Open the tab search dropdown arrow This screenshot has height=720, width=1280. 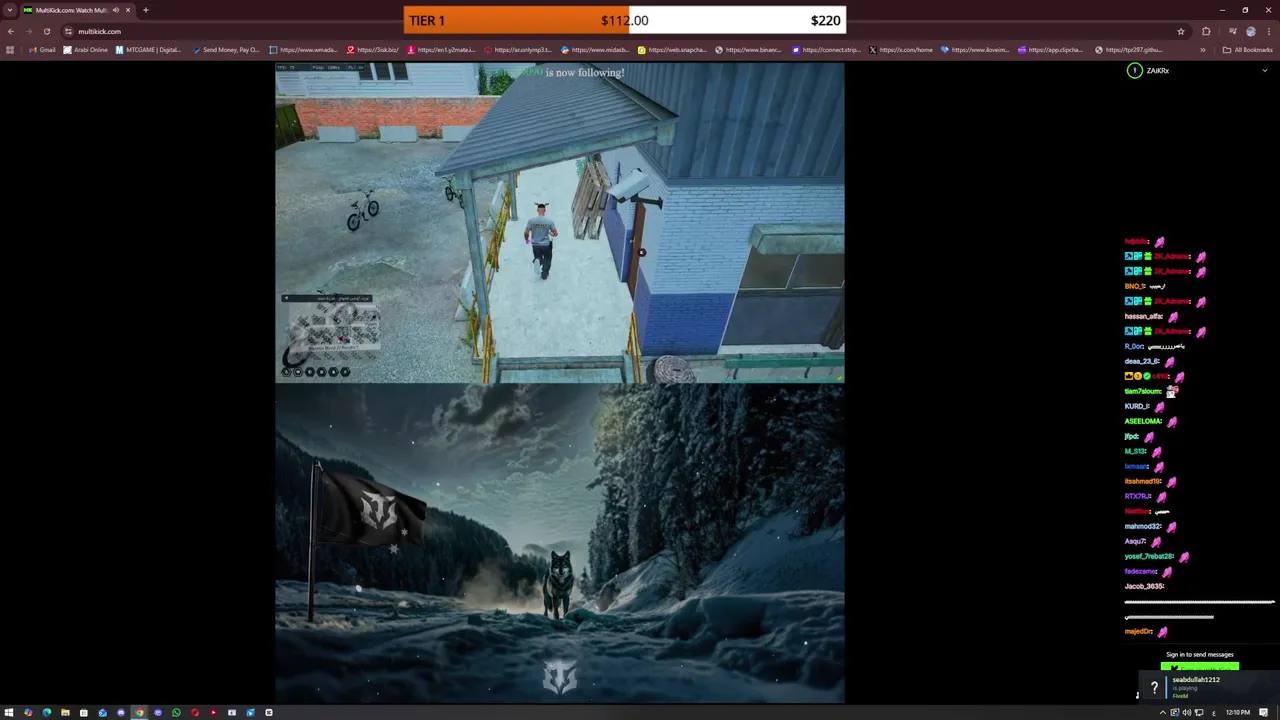[9, 10]
